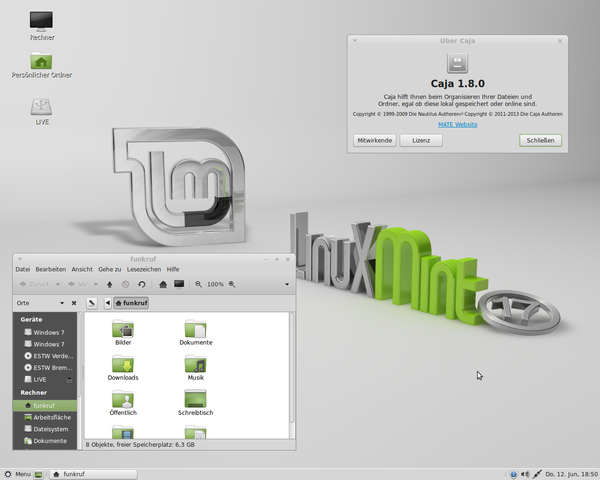The height and width of the screenshot is (480, 600).
Task: Open the Datei menu
Action: [23, 269]
